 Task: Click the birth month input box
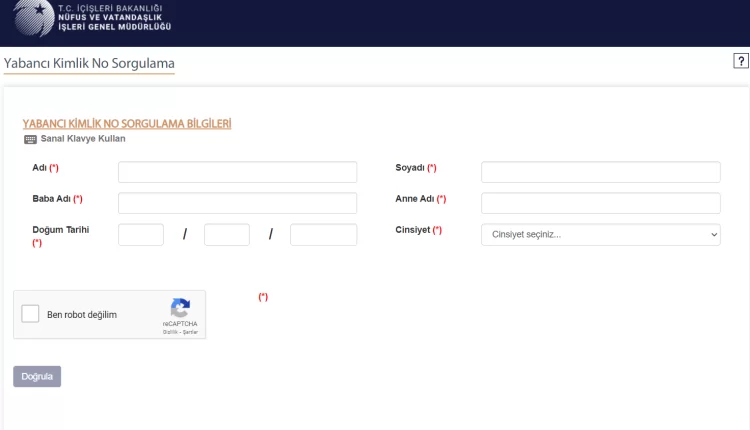pos(227,234)
